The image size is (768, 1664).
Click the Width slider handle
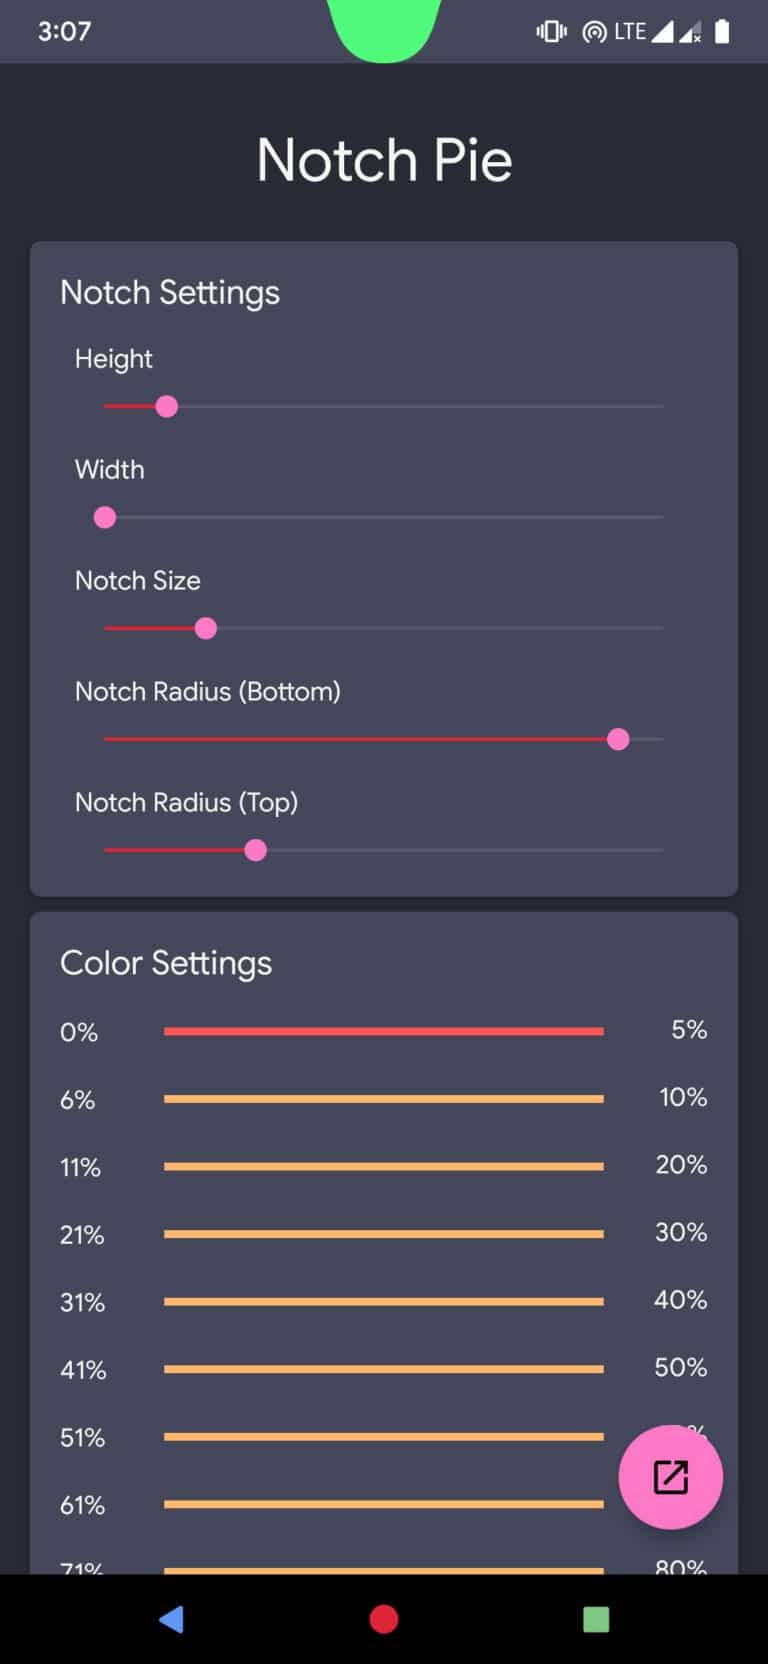coord(105,517)
